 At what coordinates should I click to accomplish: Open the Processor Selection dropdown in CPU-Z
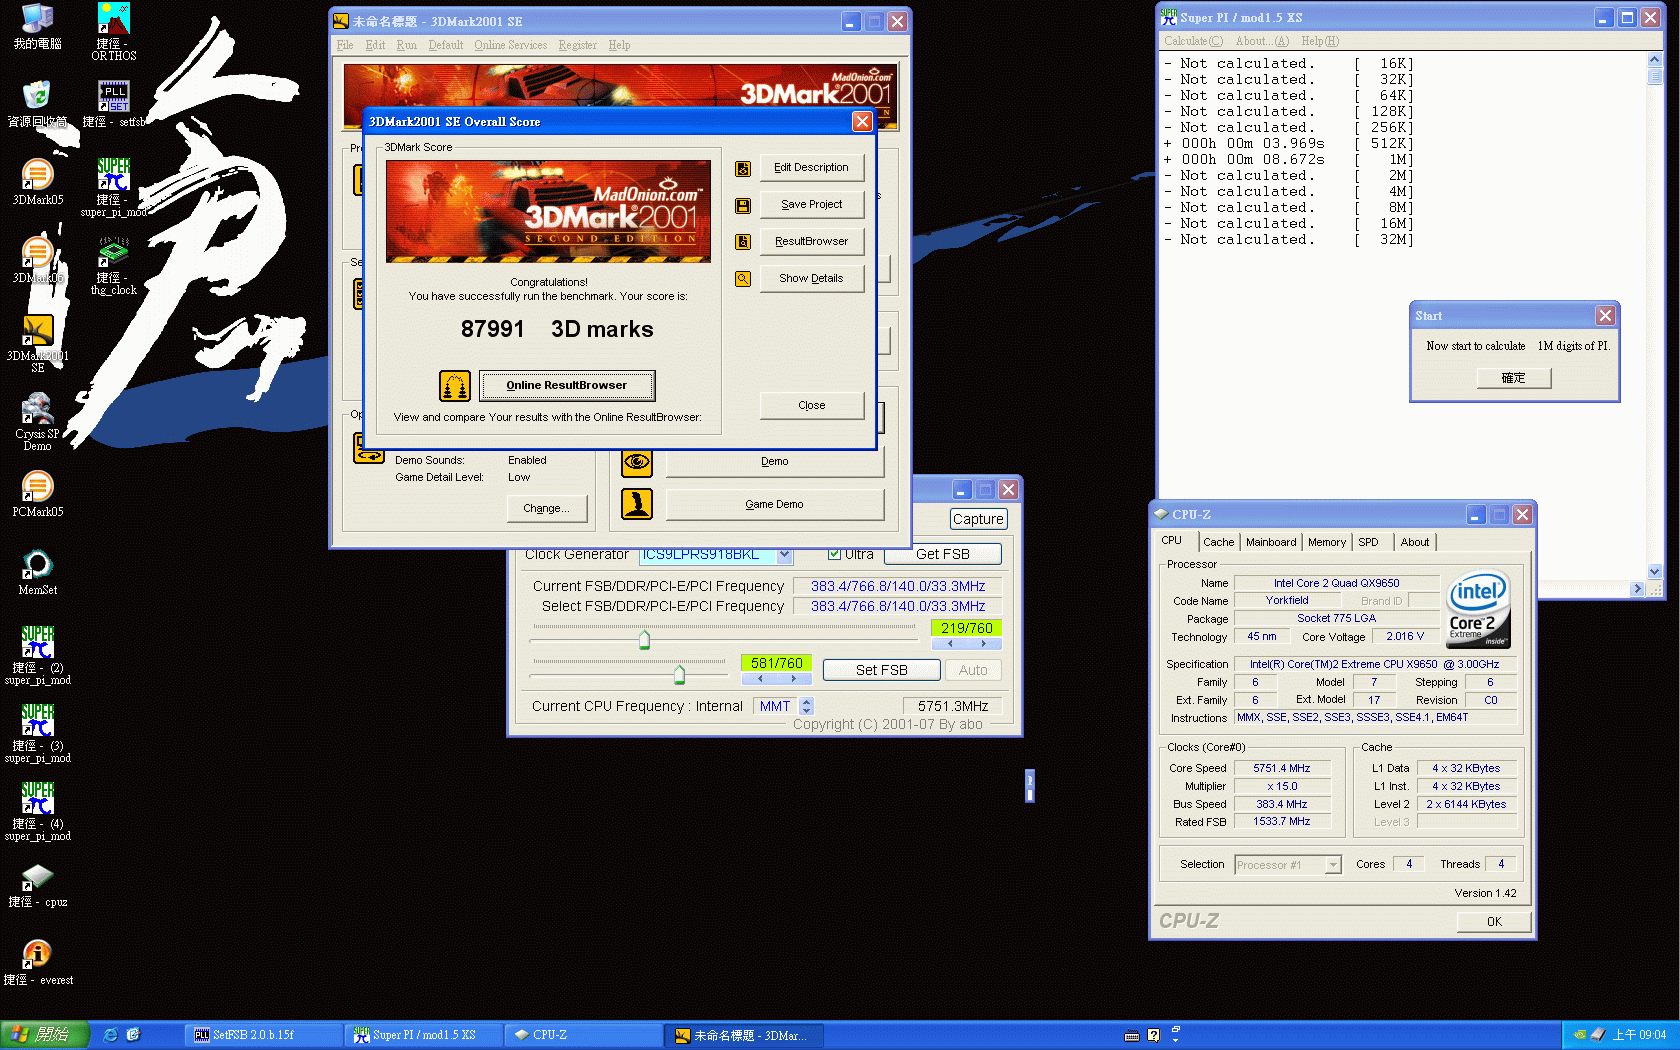1333,865
